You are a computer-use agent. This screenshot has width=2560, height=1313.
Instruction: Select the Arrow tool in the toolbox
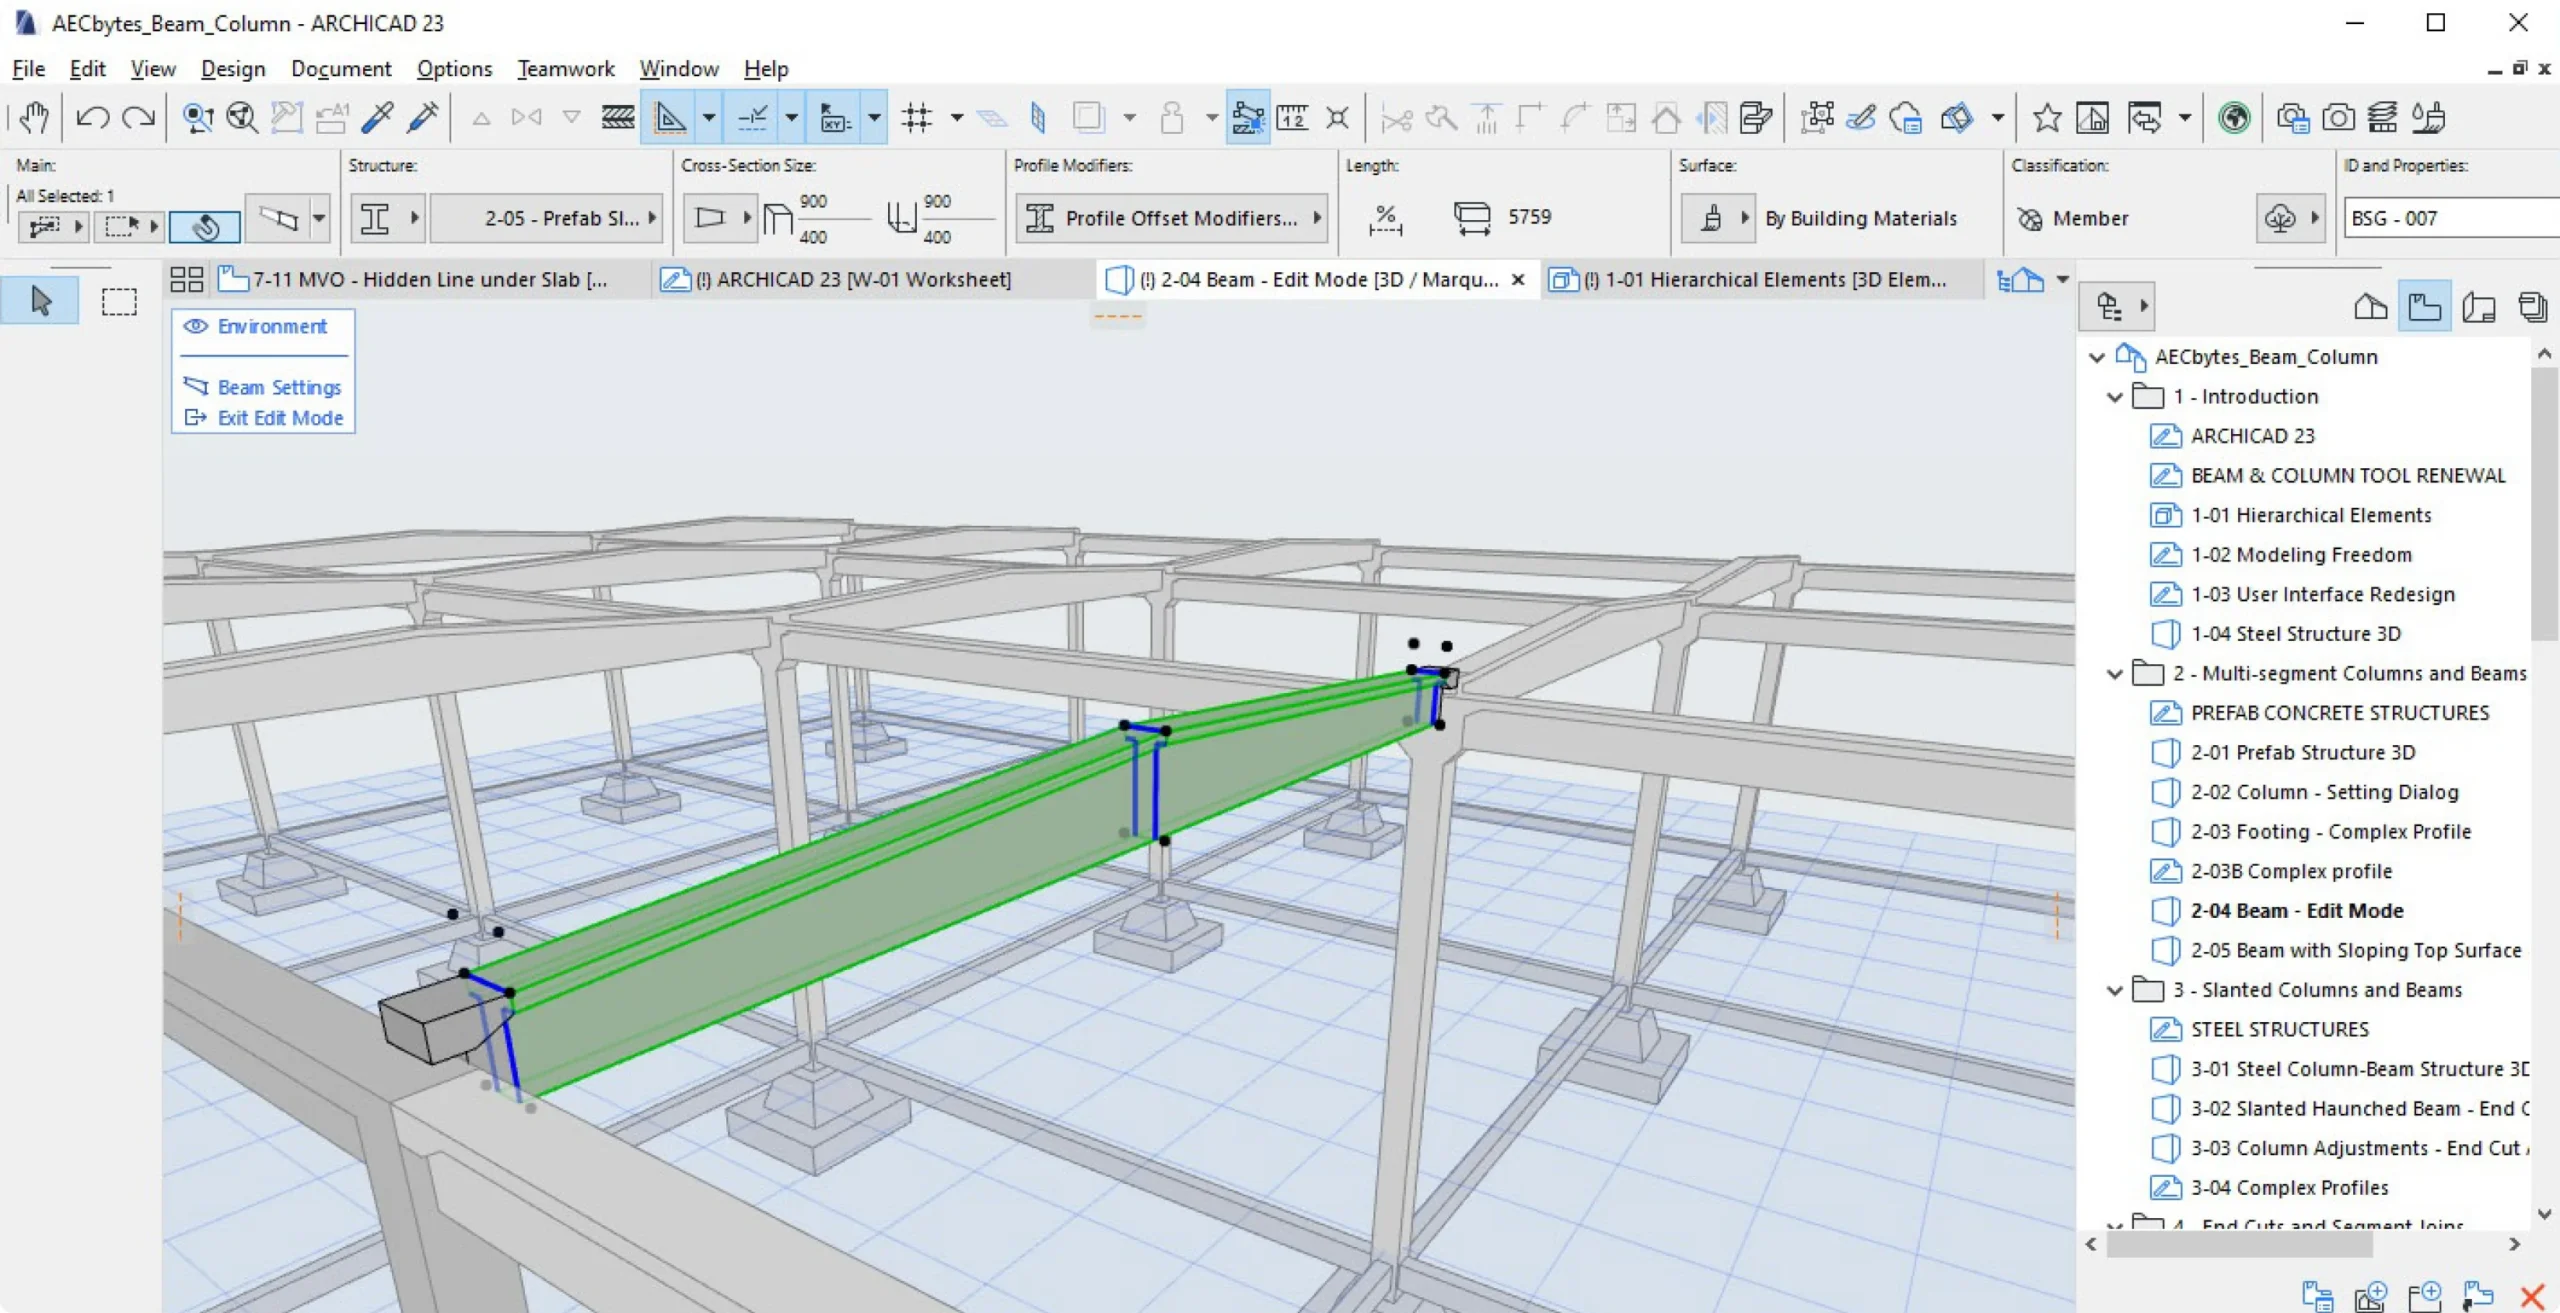(40, 301)
